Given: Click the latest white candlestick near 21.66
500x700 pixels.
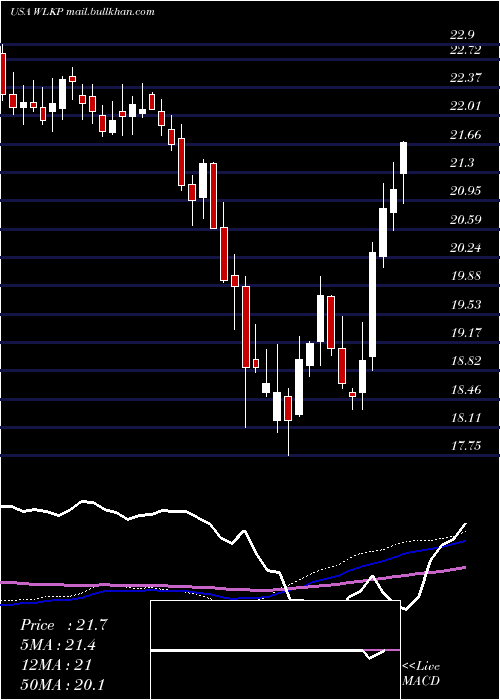Looking at the screenshot, I should point(404,158).
